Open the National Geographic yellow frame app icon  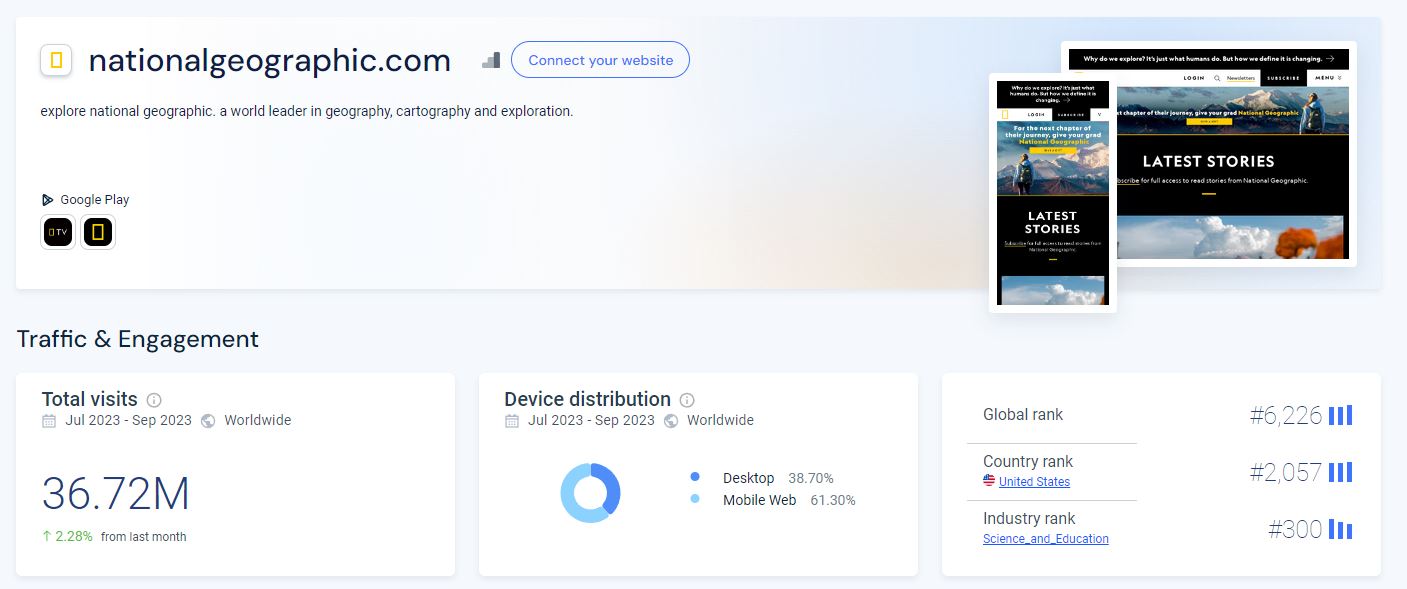click(98, 233)
